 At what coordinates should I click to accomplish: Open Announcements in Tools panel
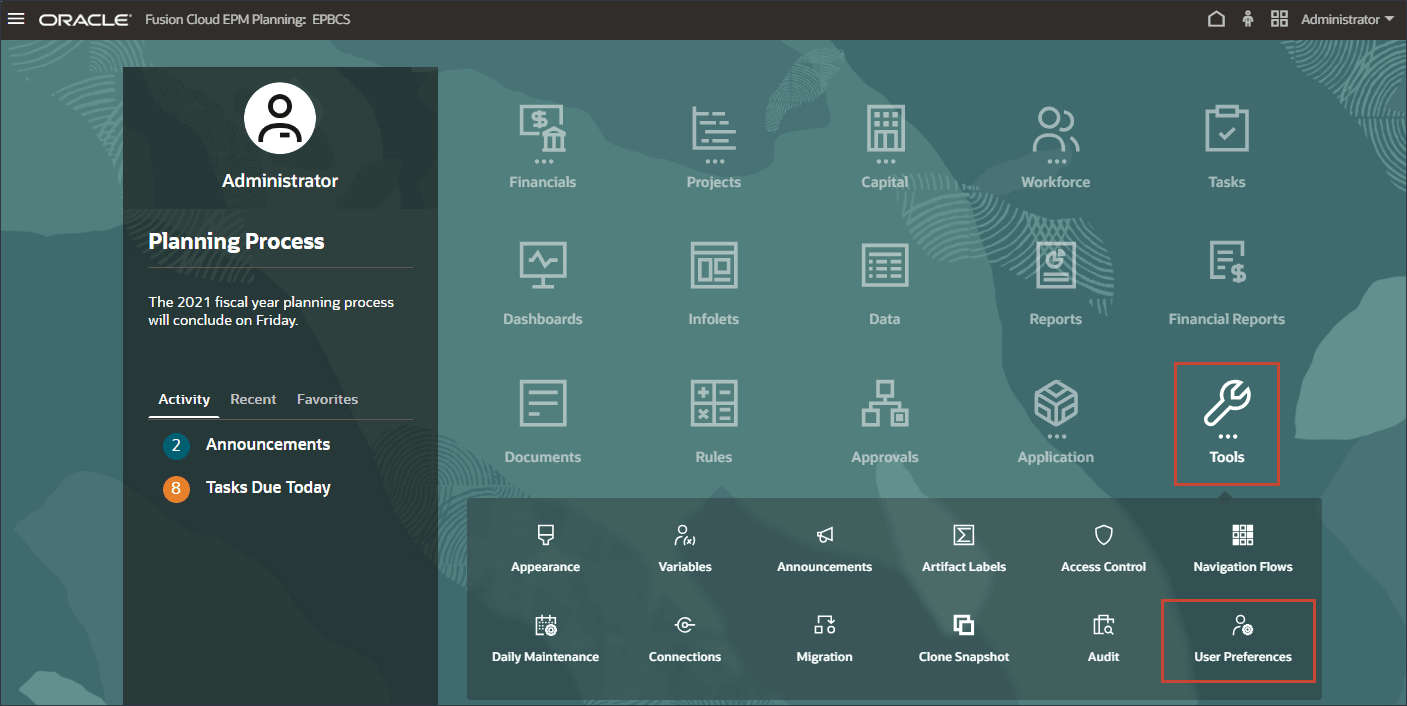click(825, 548)
